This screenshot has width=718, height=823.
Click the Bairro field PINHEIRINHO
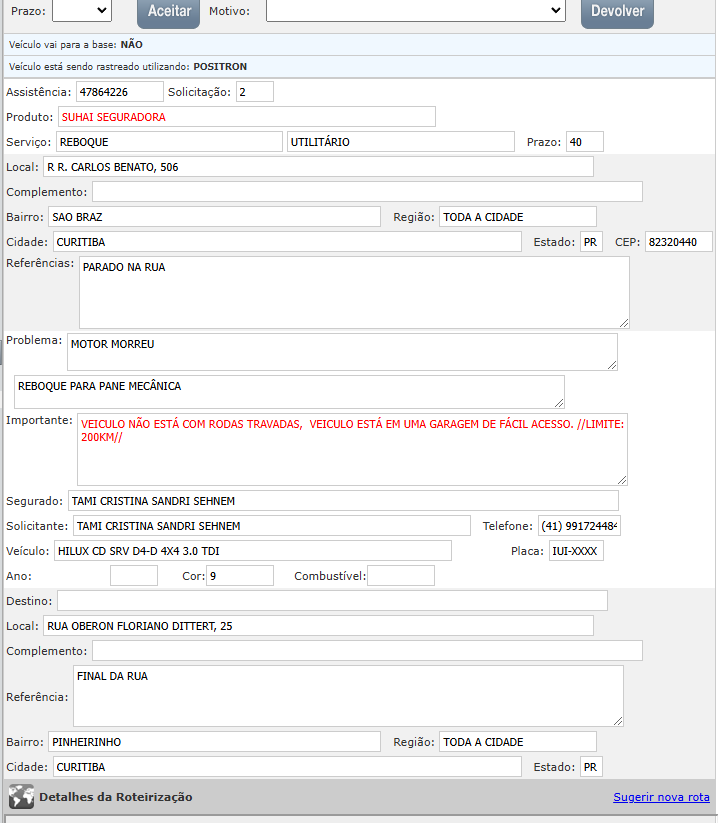point(215,742)
